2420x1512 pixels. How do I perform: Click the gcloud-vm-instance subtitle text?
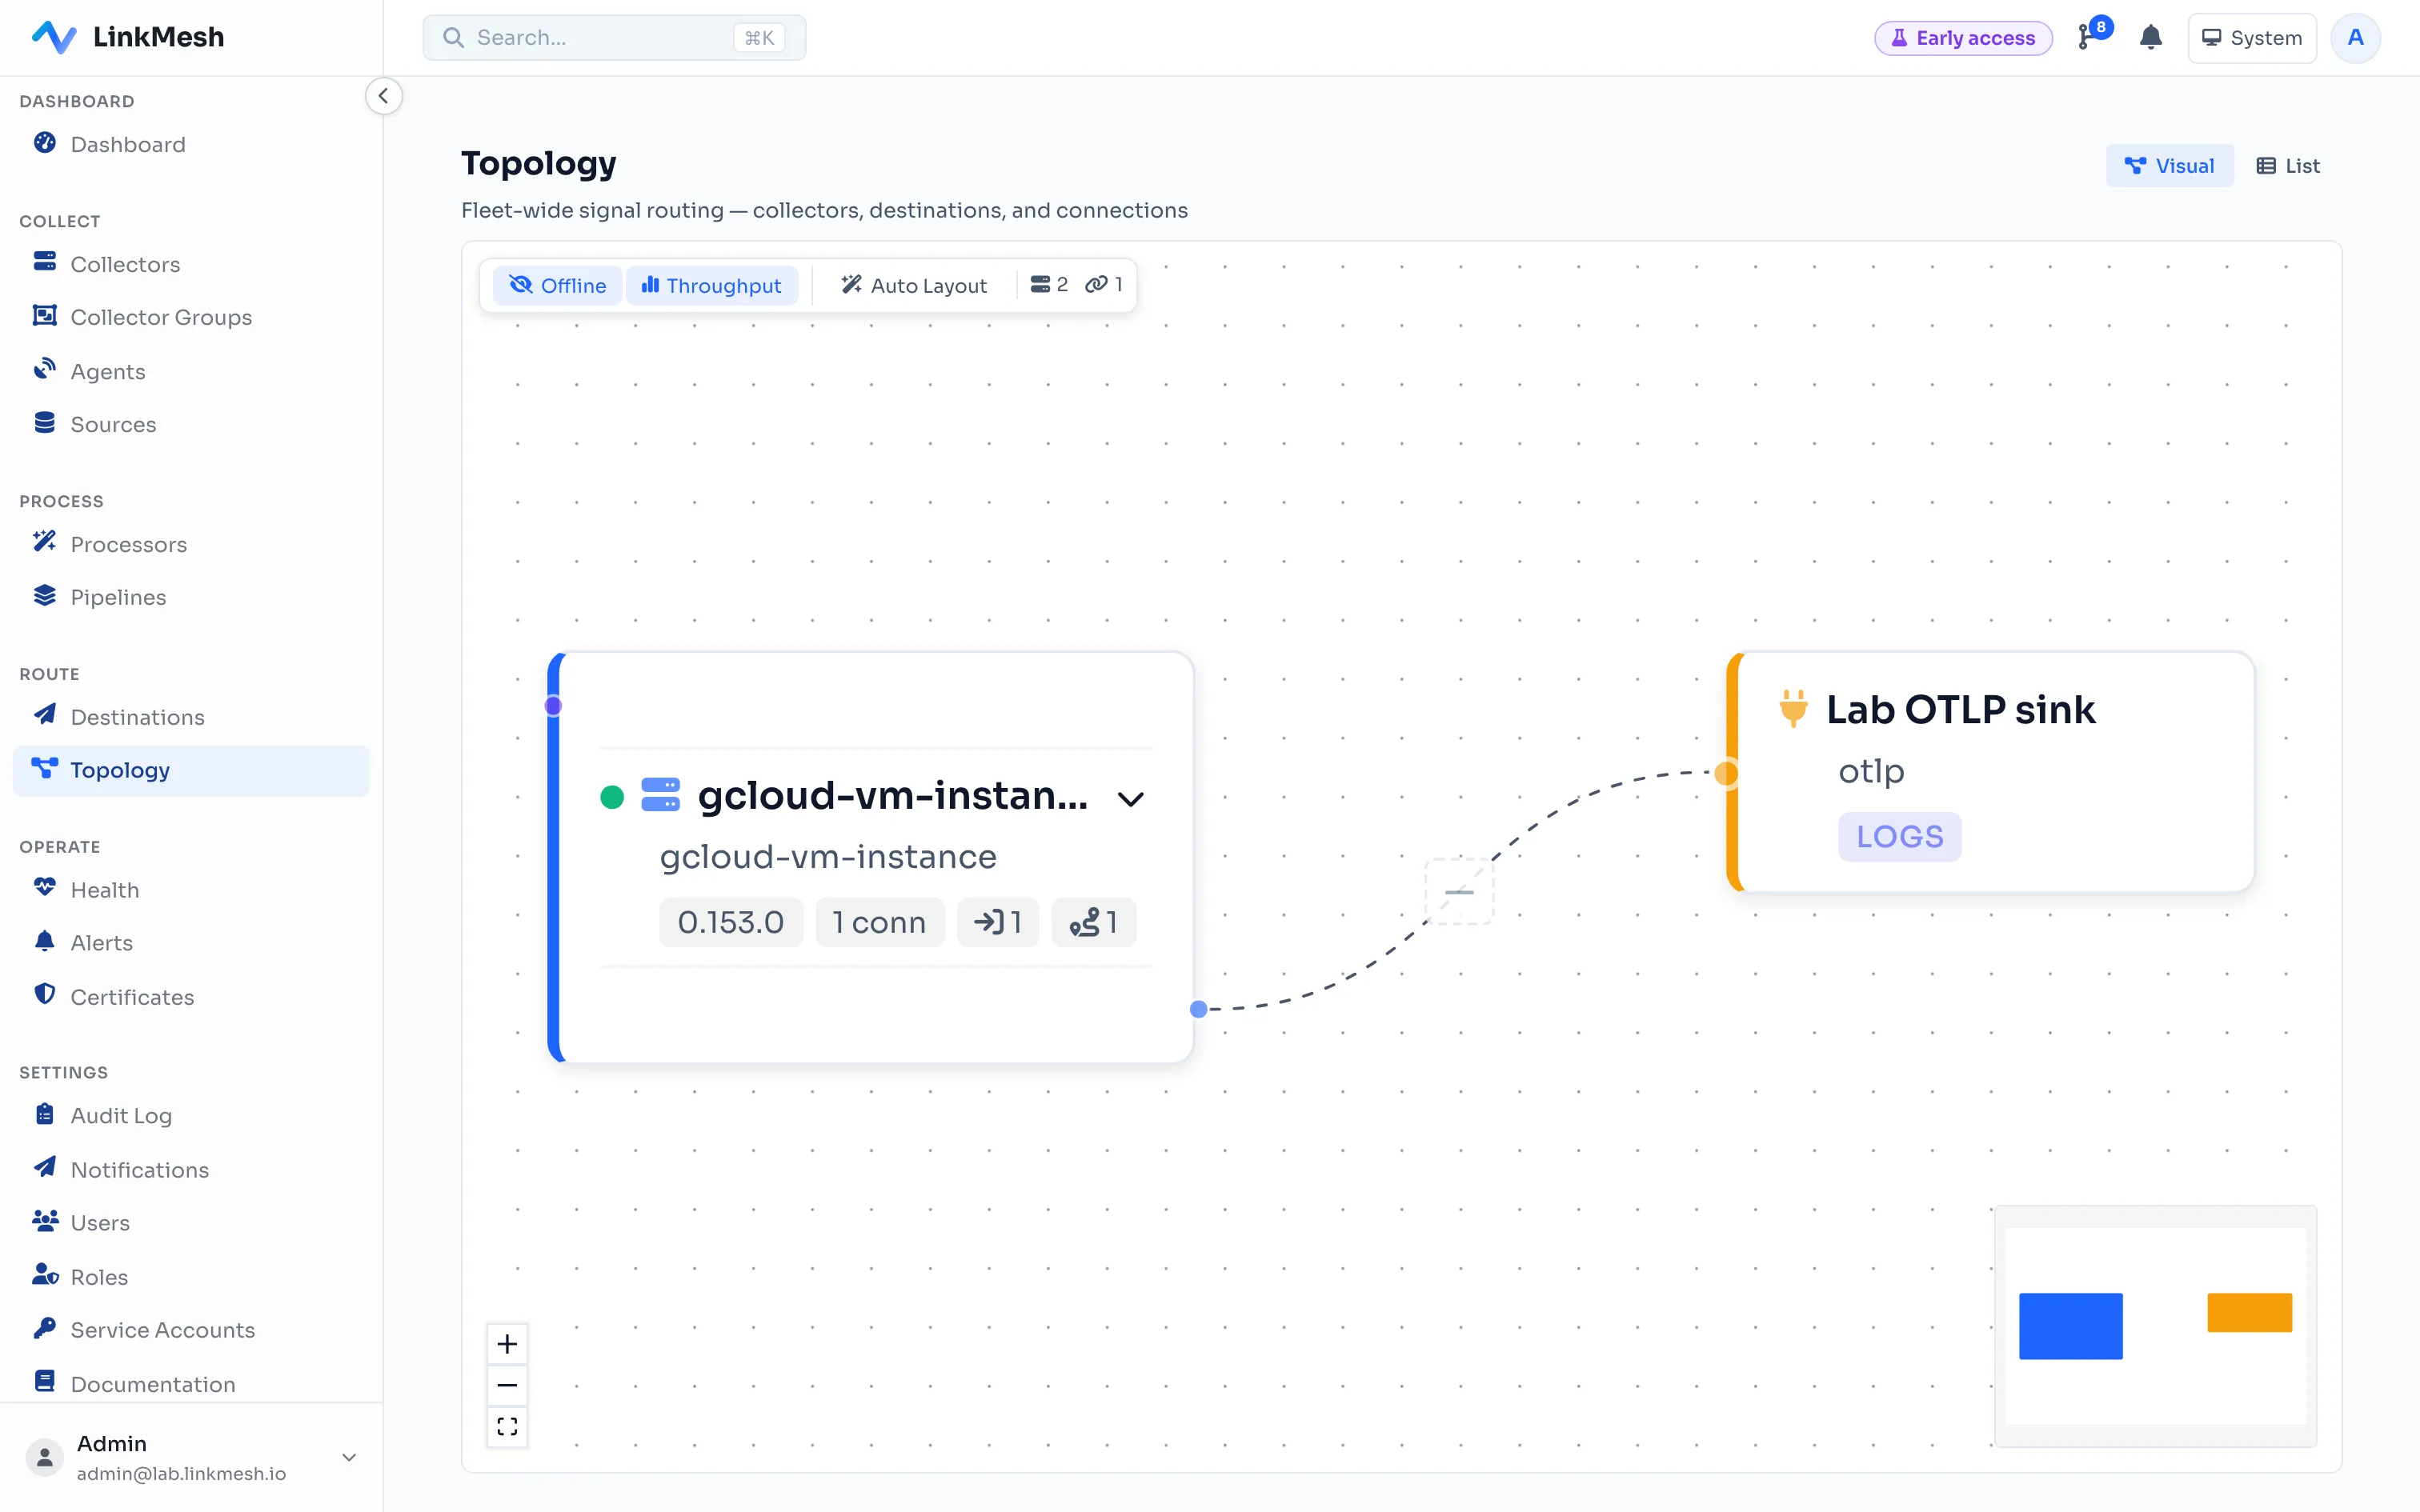[828, 857]
